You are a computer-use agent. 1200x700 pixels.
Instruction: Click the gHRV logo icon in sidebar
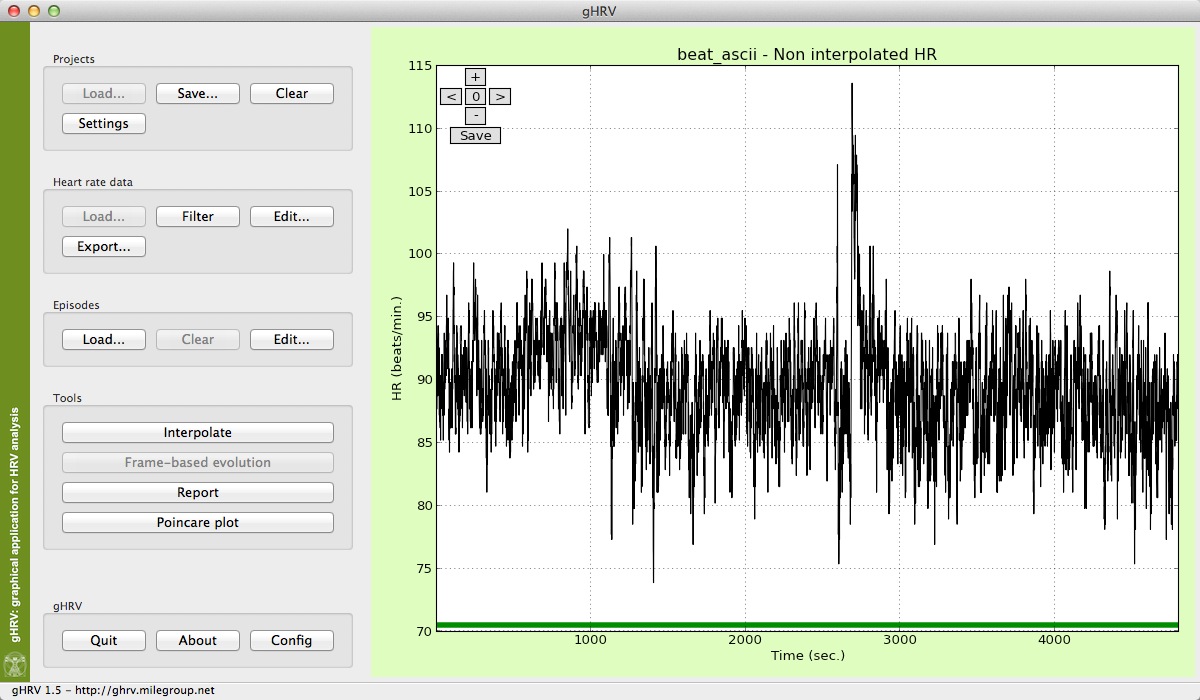[15, 664]
